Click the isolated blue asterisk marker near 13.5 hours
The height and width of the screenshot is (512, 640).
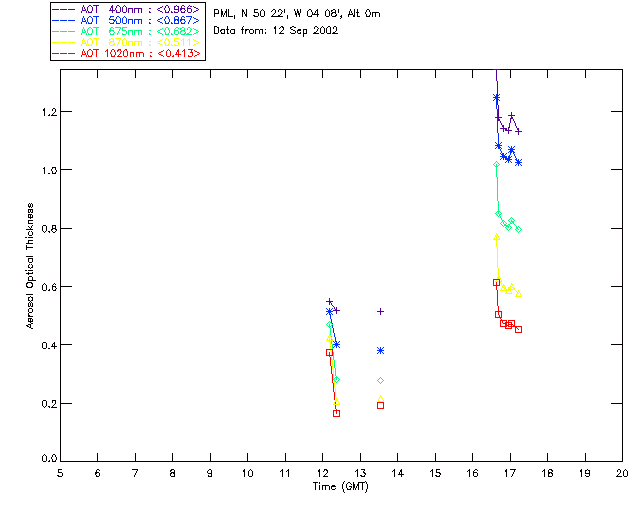(x=380, y=351)
